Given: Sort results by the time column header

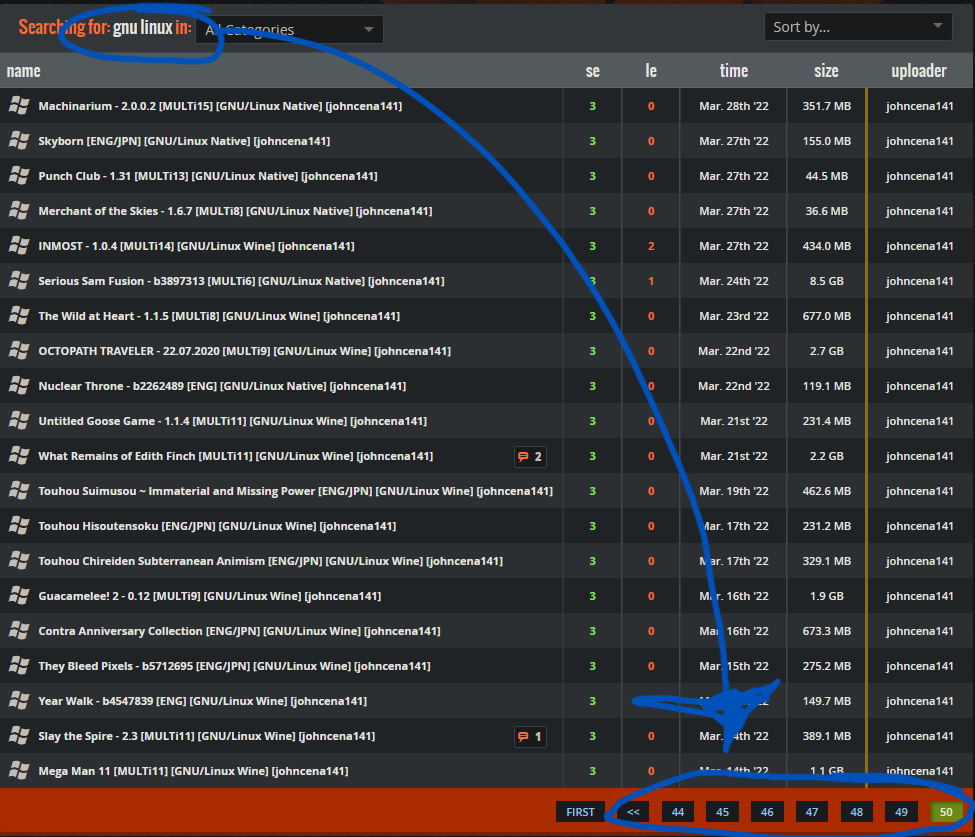Looking at the screenshot, I should click(734, 71).
